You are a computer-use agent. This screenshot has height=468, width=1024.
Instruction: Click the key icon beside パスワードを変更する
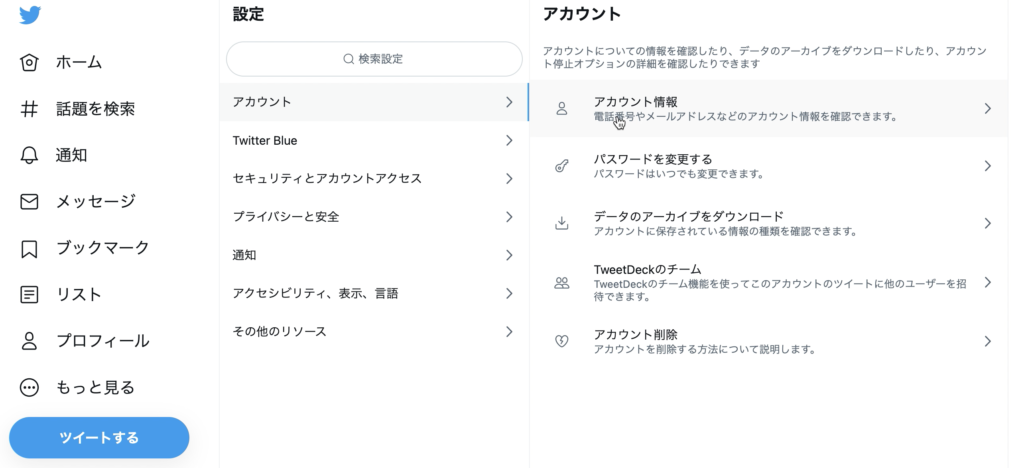562,166
